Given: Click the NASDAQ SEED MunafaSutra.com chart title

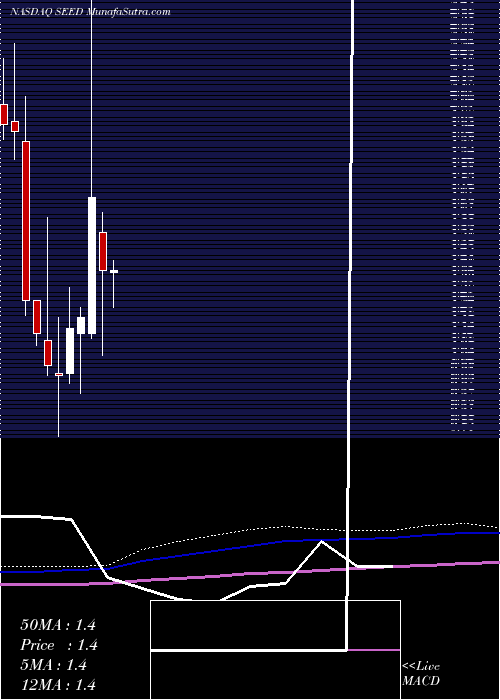Looking at the screenshot, I should [90, 12].
